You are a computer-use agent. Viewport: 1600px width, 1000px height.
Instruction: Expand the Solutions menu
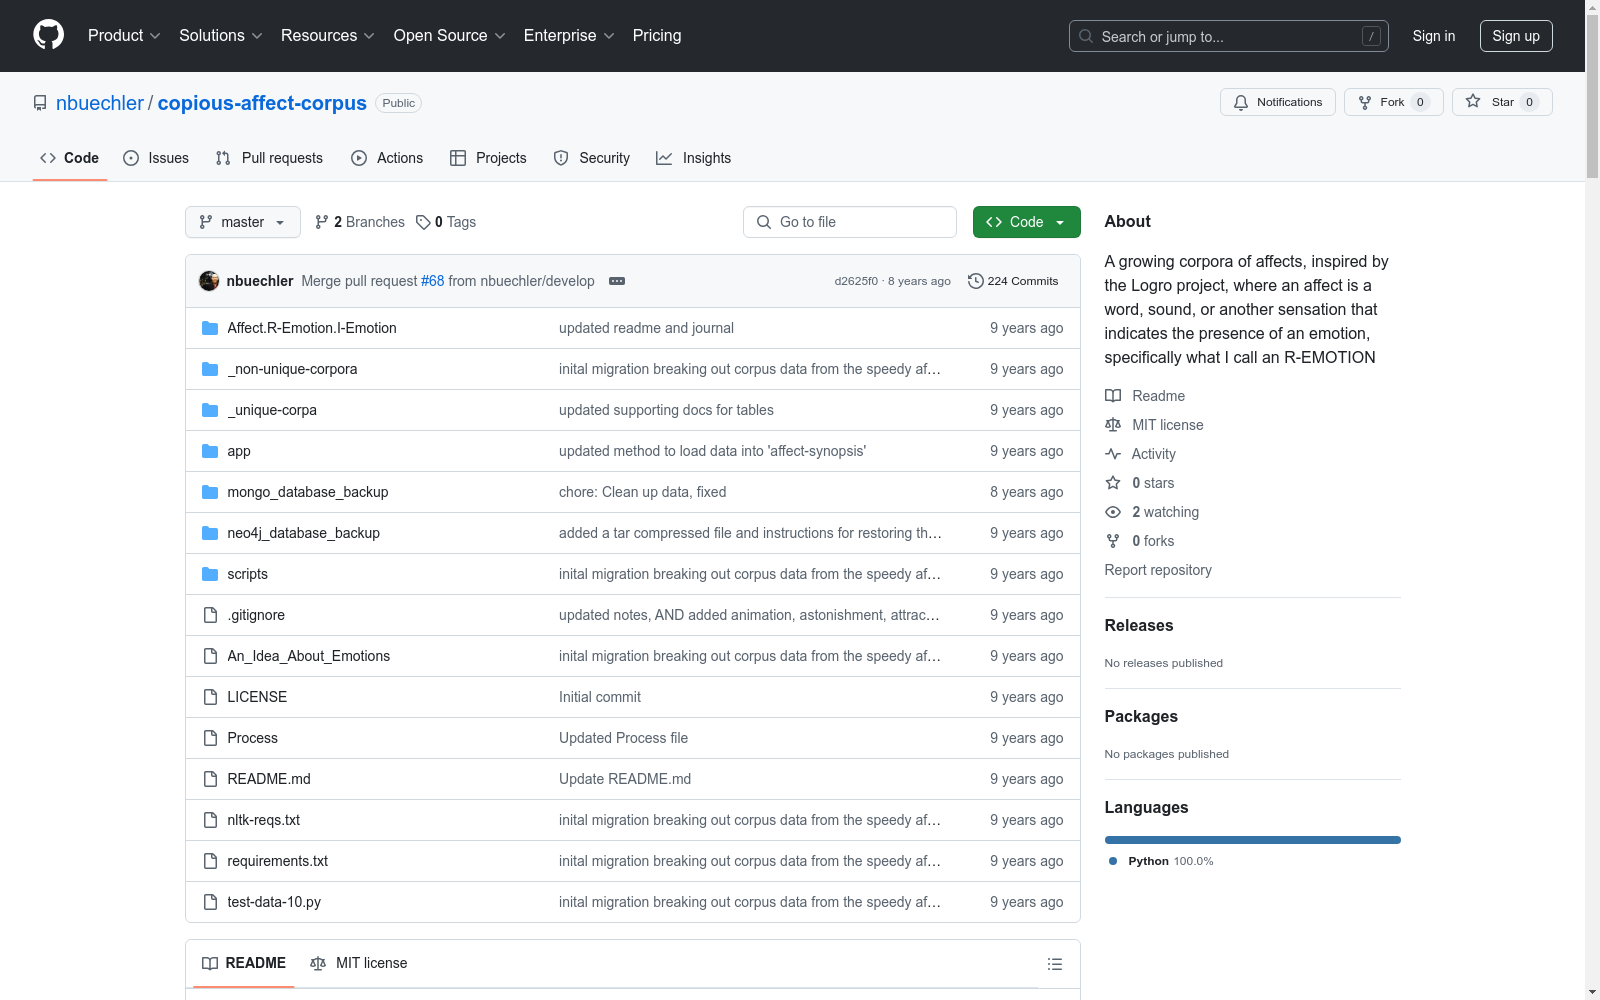(220, 36)
